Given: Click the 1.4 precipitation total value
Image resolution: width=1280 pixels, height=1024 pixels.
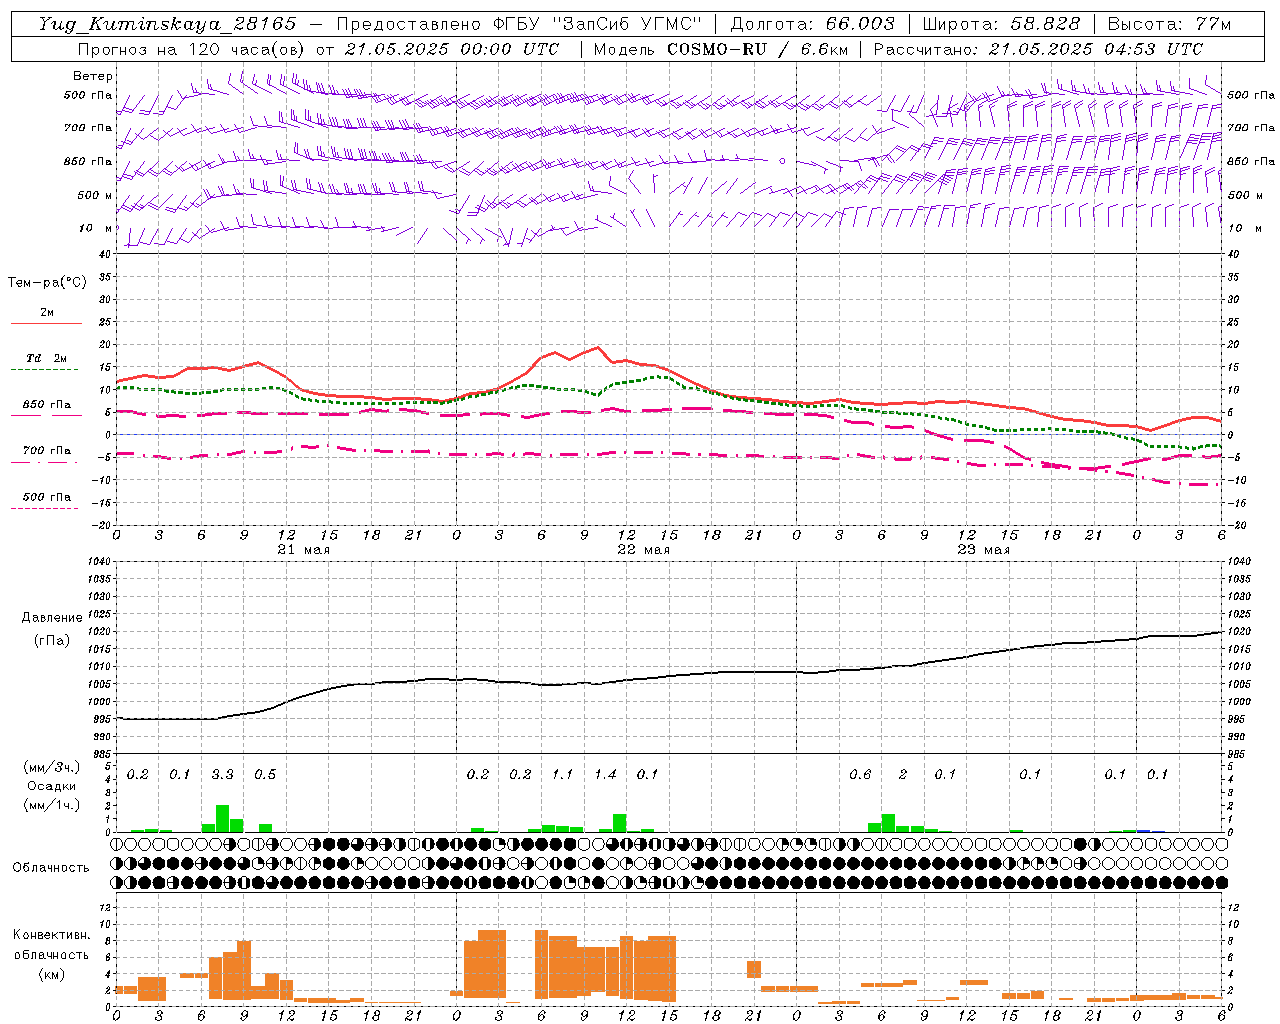Looking at the screenshot, I should coord(605,774).
